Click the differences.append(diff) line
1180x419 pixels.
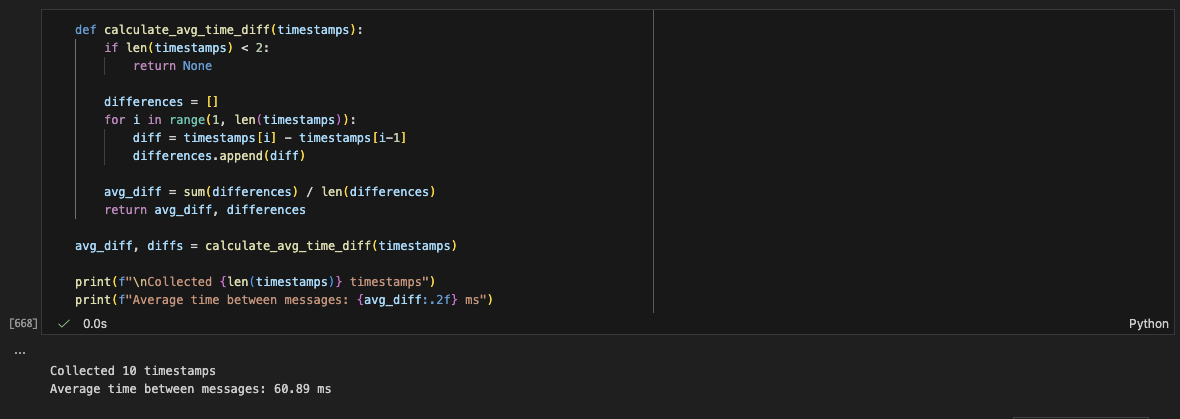[218, 156]
